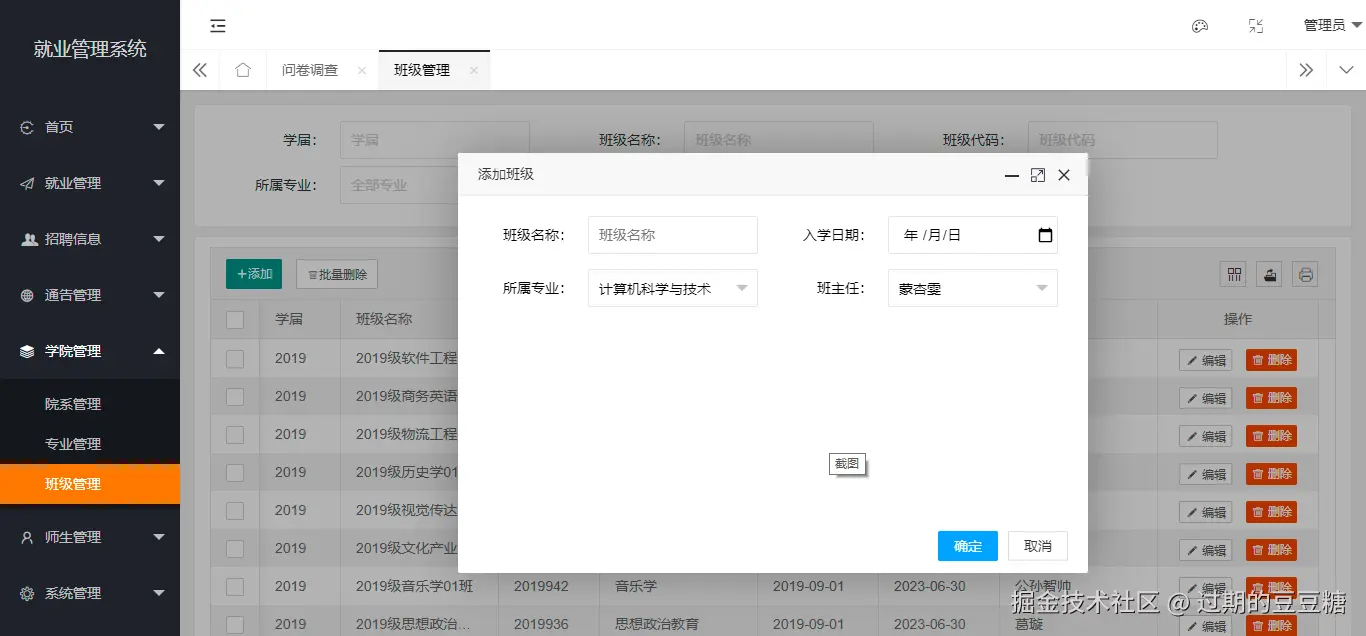This screenshot has height=636, width=1366.
Task: Open the date picker calendar icon
Action: point(1045,235)
